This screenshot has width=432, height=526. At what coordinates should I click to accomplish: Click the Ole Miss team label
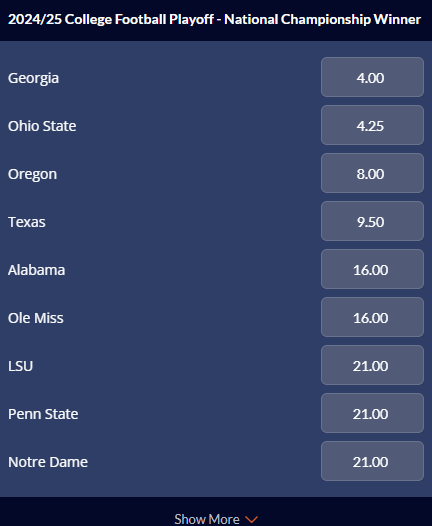point(36,318)
